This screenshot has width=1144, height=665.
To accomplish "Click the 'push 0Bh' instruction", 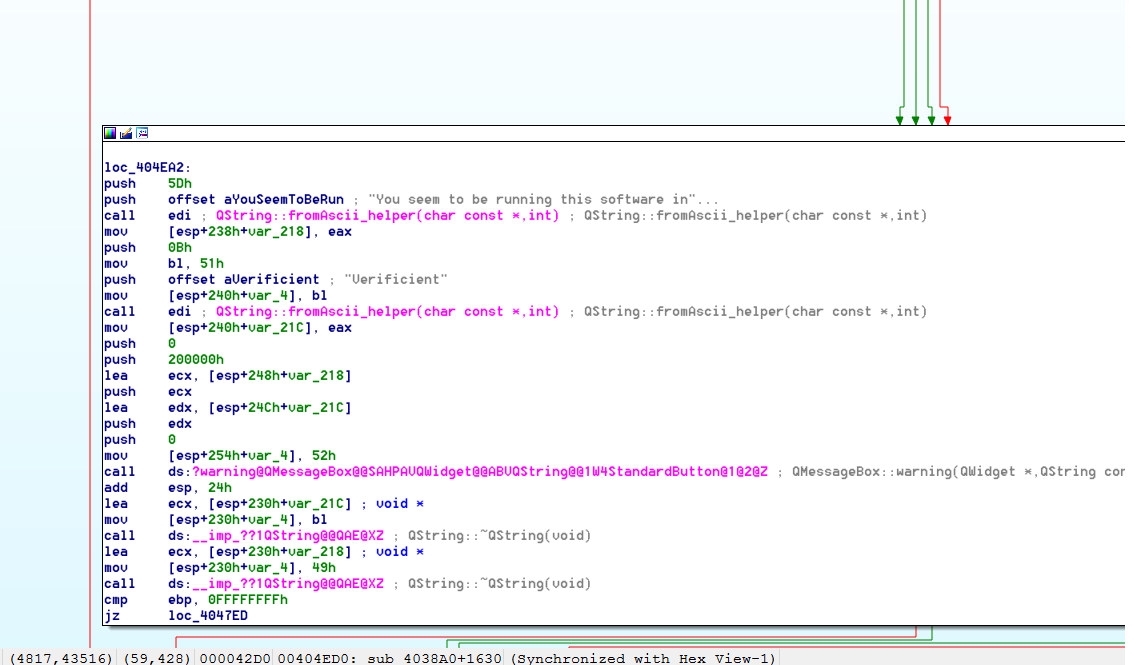I will pyautogui.click(x=148, y=248).
